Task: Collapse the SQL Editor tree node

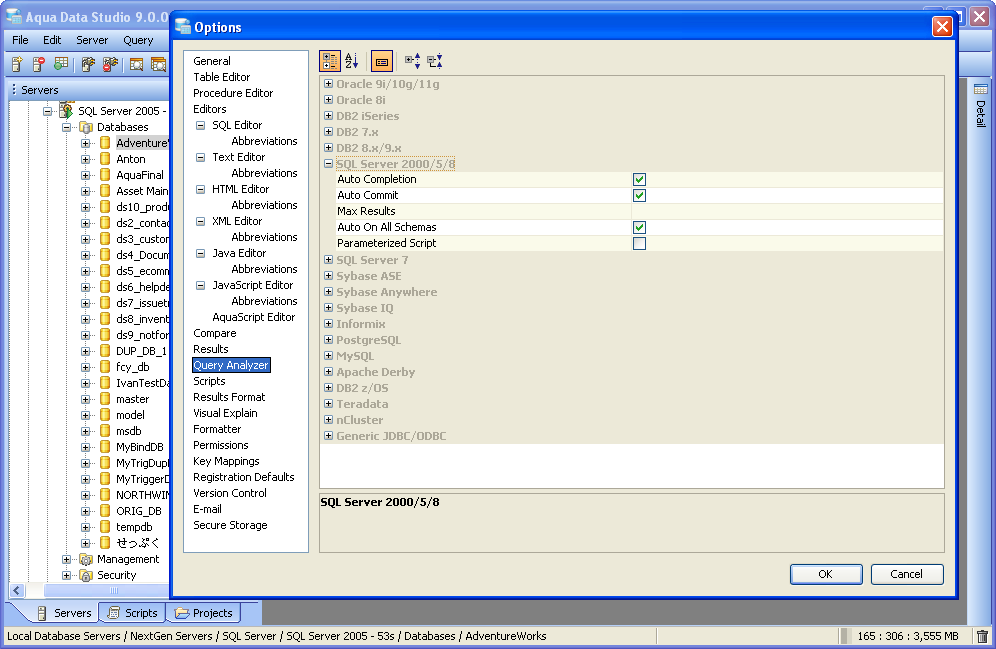Action: [200, 125]
